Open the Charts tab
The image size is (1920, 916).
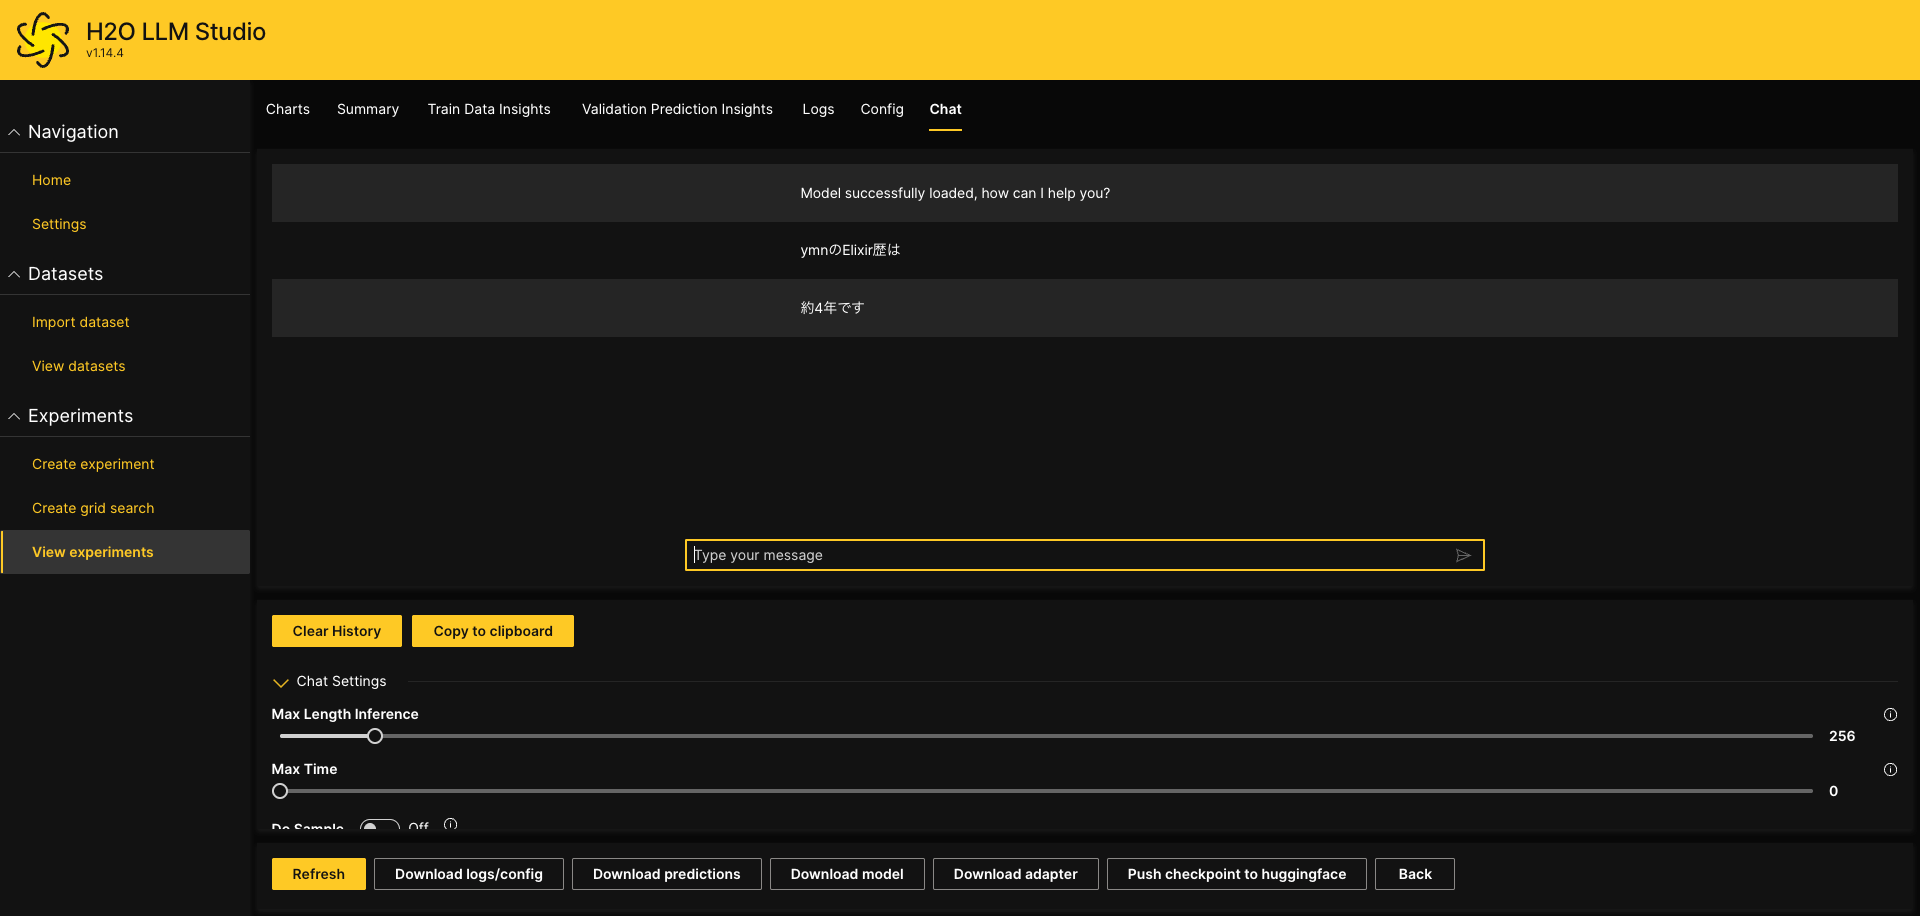click(288, 109)
